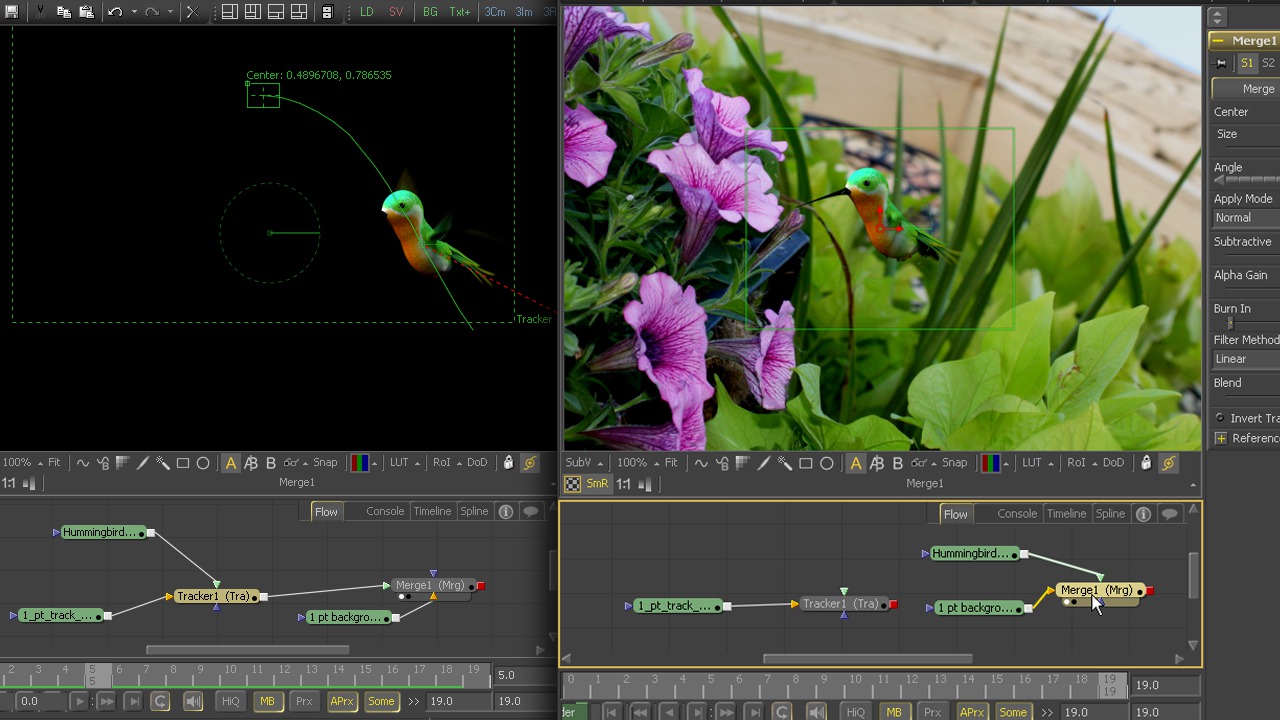
Task: Expand the Reference section in the Merge1 panel
Action: tap(1221, 438)
